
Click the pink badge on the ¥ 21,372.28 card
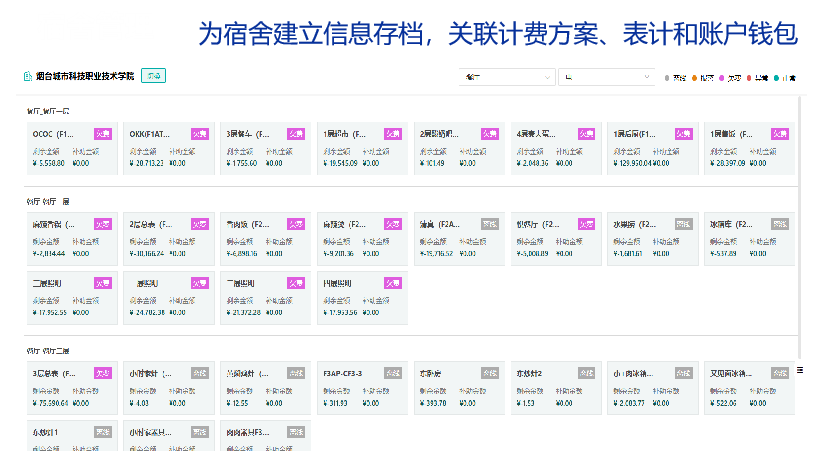click(296, 283)
